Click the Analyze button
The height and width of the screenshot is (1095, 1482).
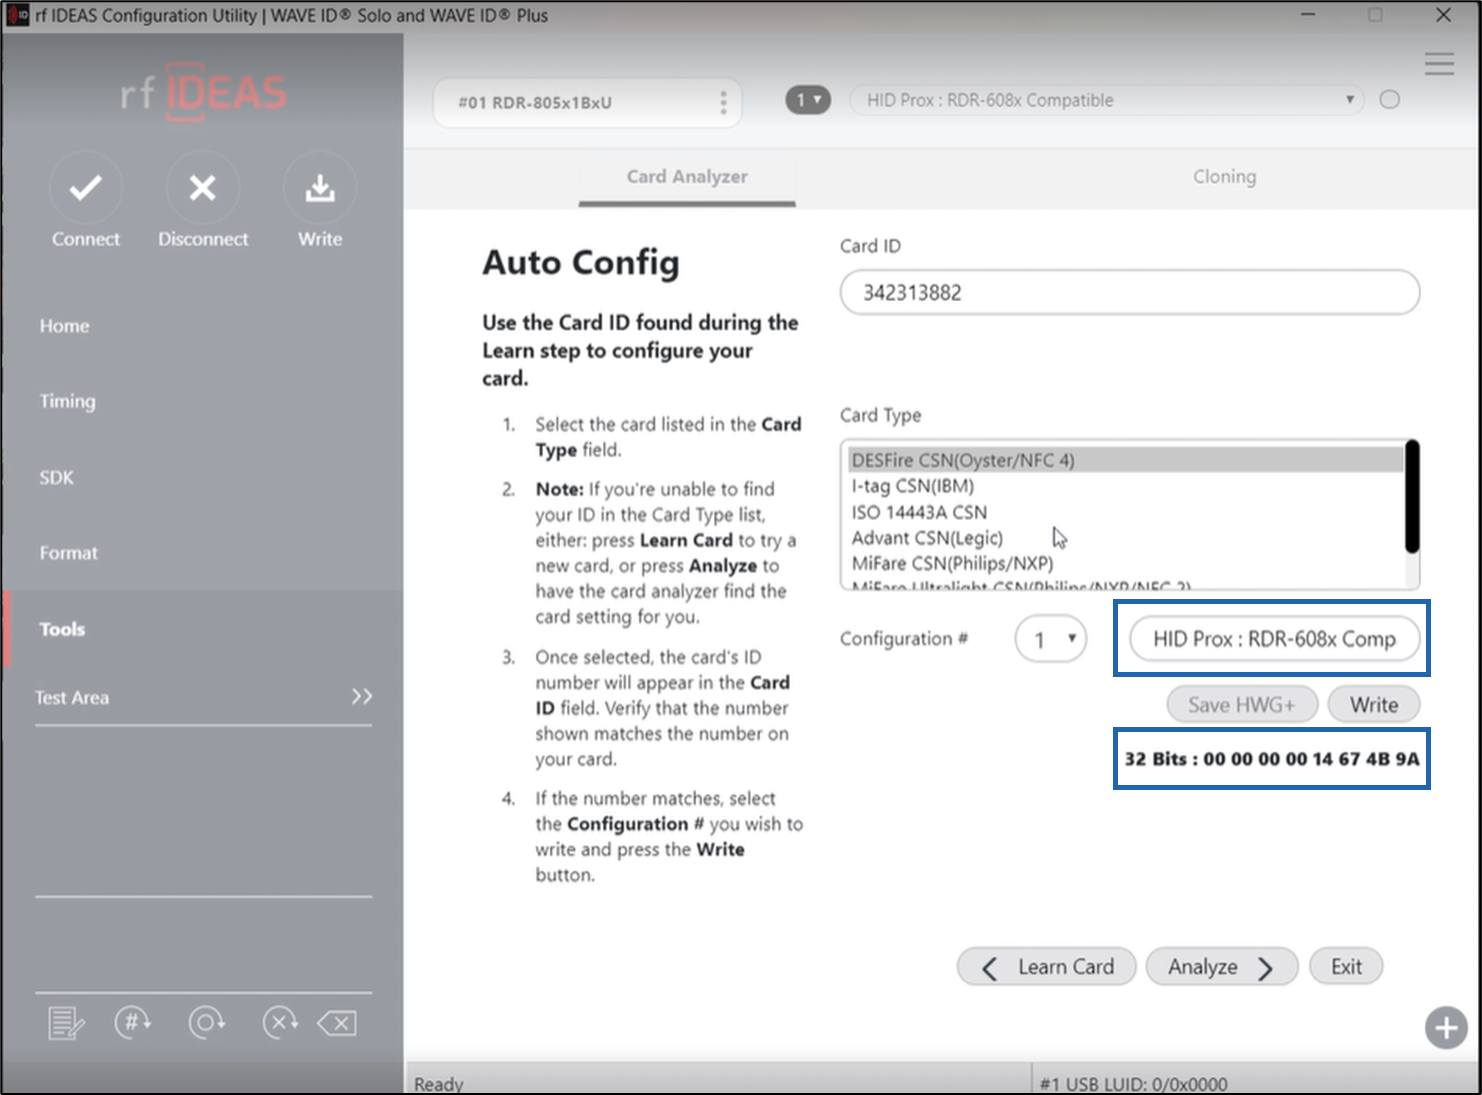point(1222,967)
